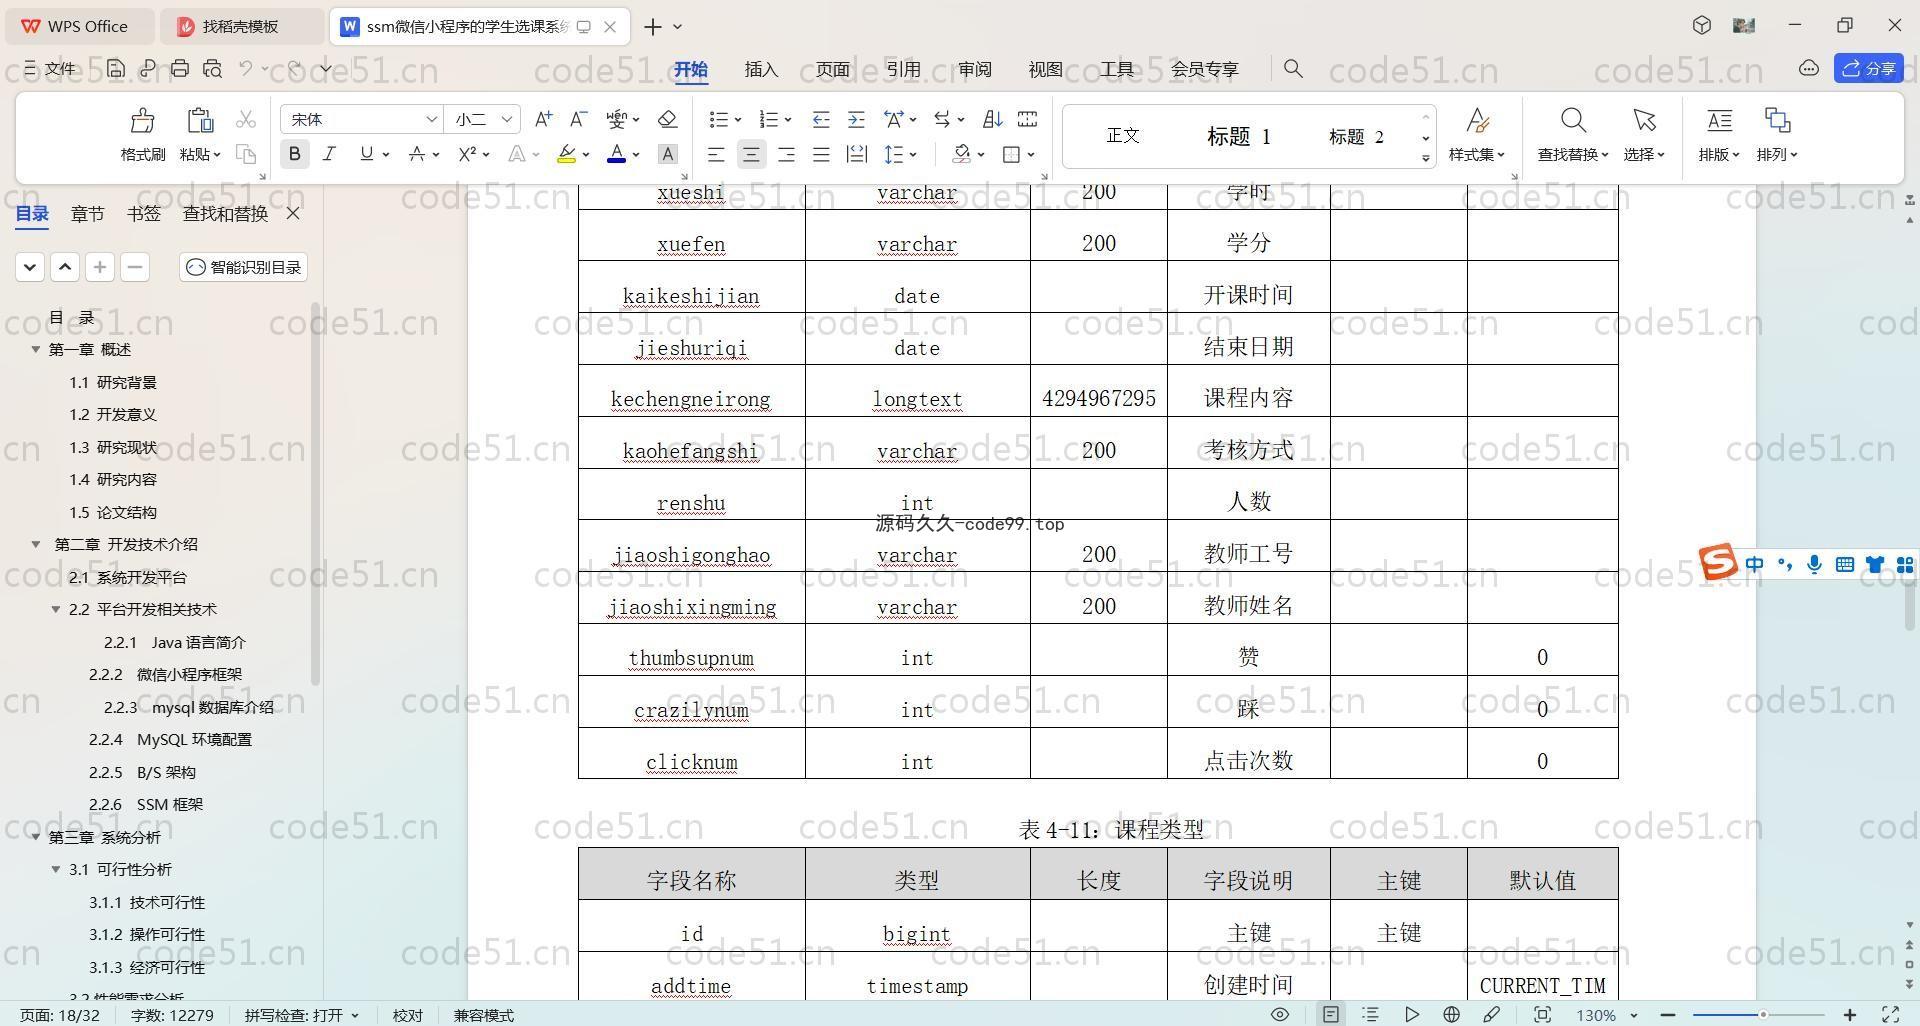The height and width of the screenshot is (1026, 1920).
Task: Open the line spacing dropdown
Action: tap(913, 154)
